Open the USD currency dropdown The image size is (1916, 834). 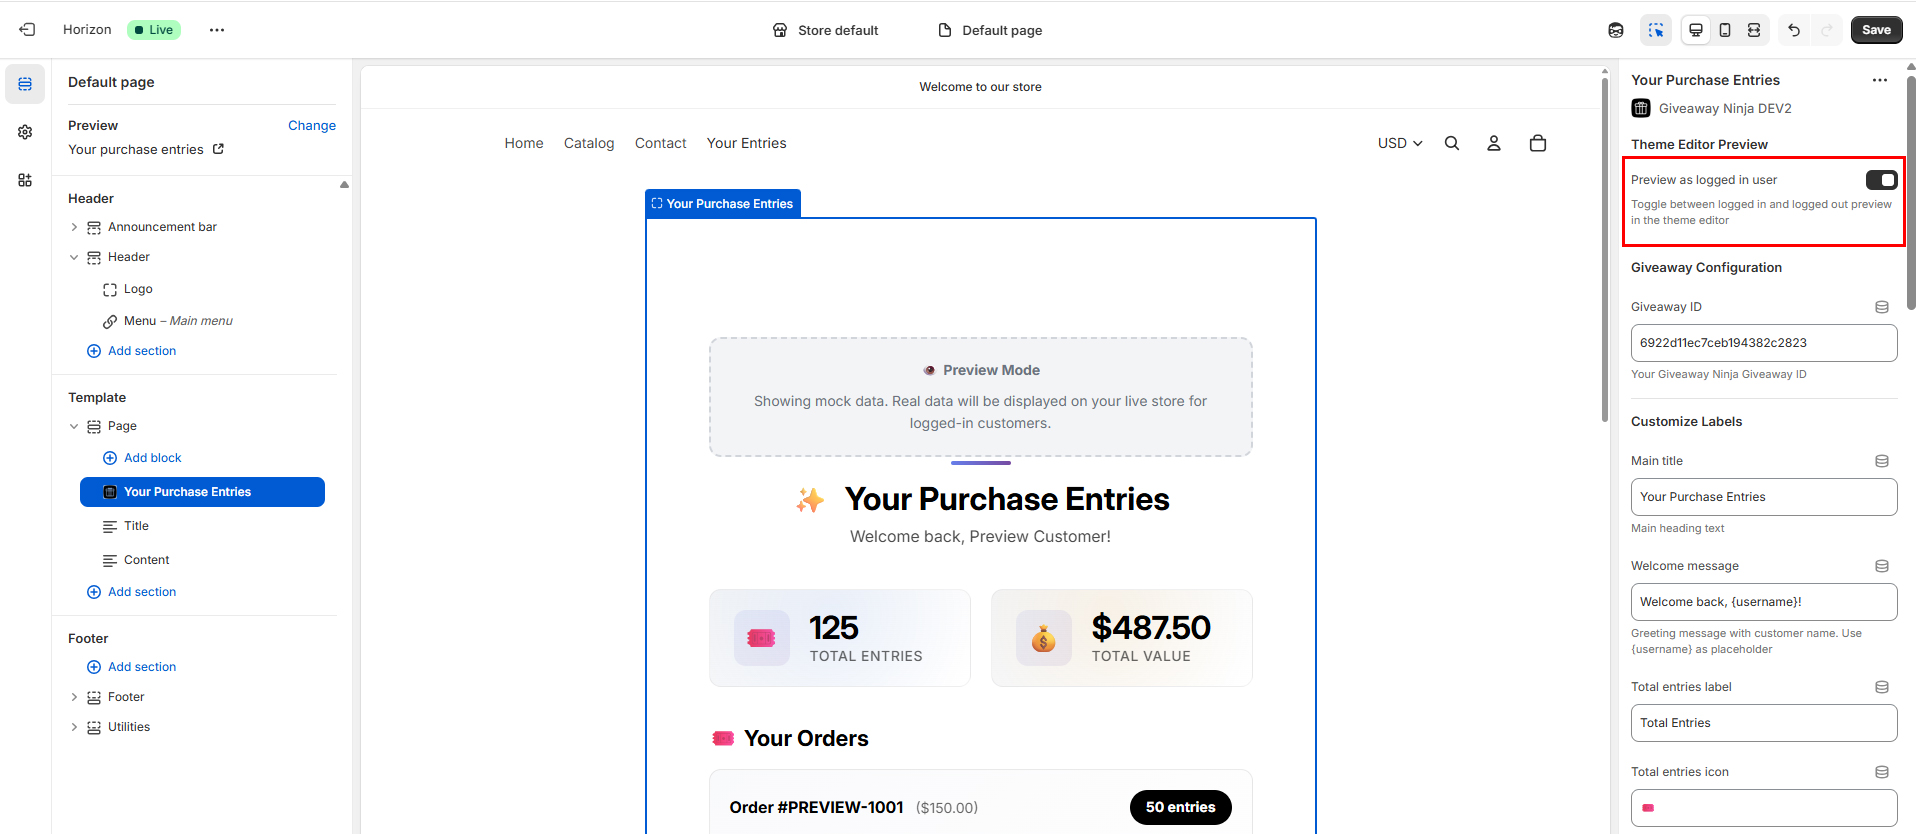point(1400,143)
